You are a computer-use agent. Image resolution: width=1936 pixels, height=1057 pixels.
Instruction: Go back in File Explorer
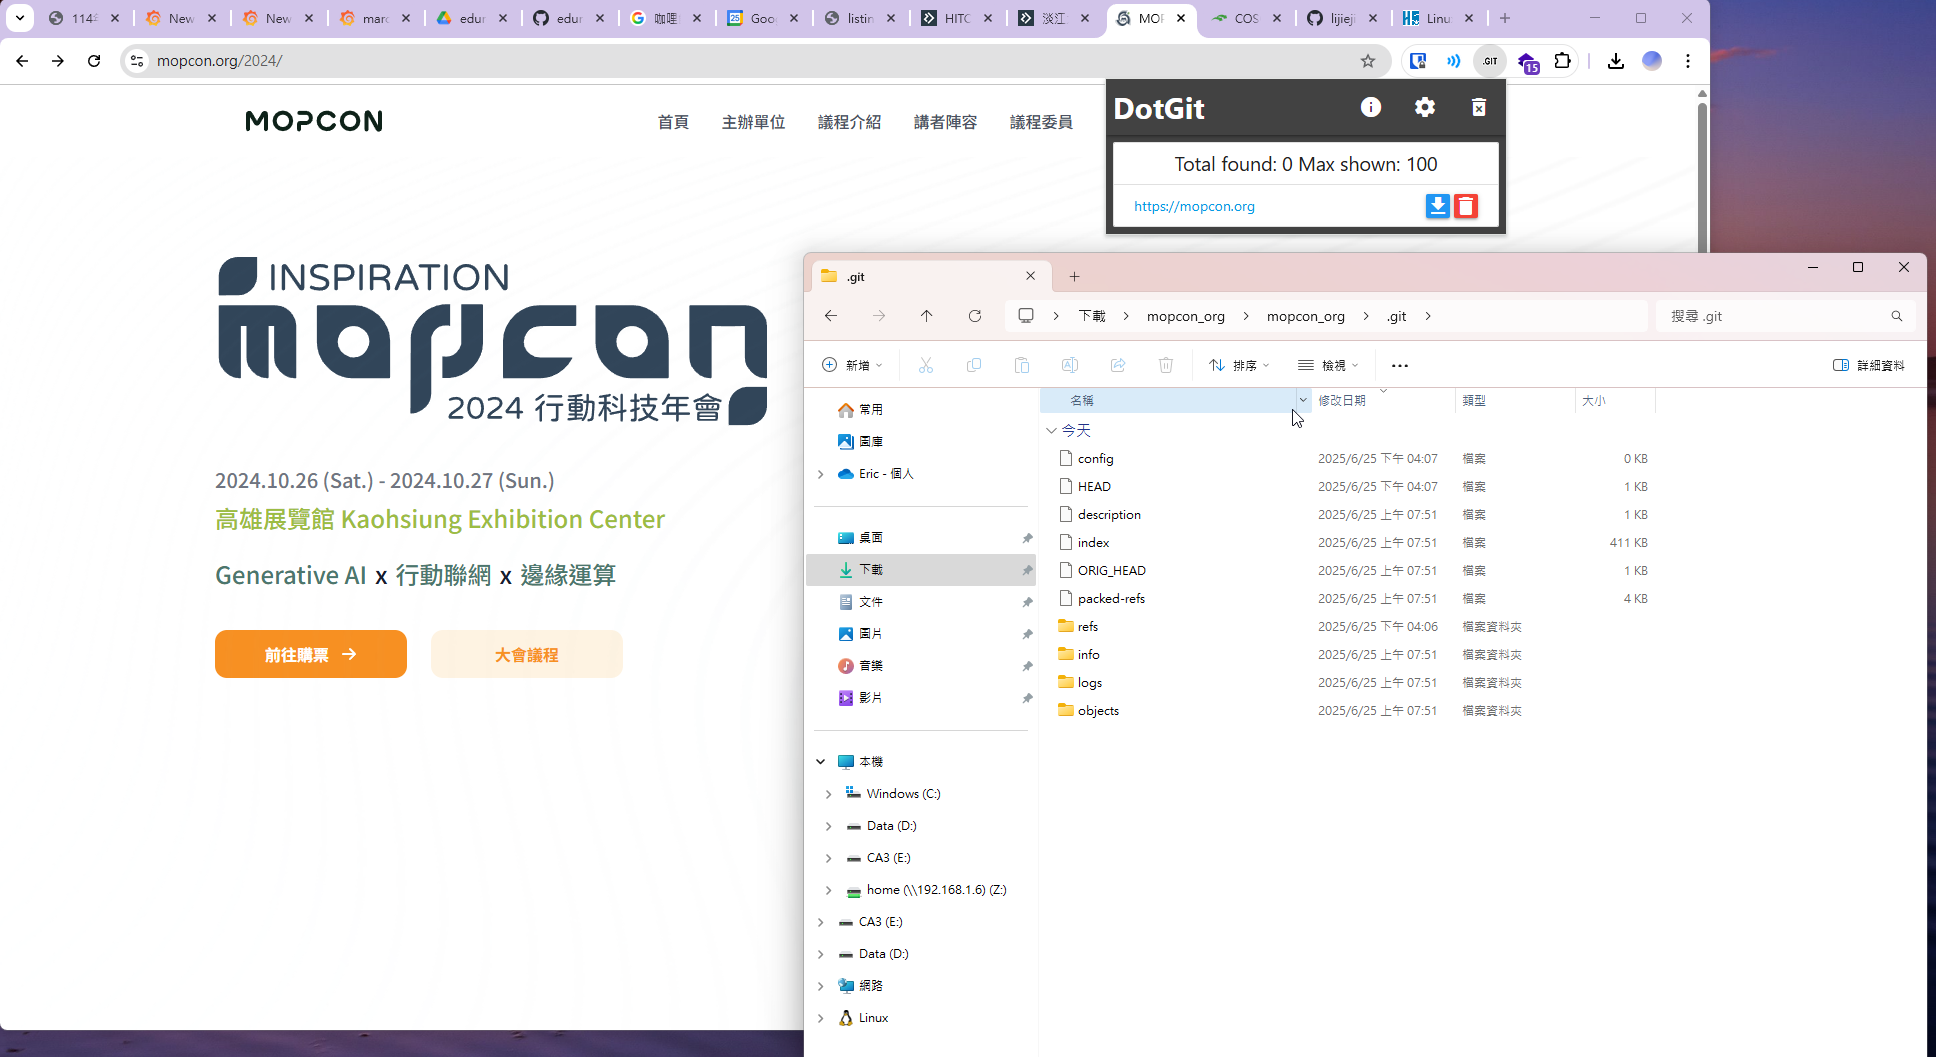click(831, 316)
